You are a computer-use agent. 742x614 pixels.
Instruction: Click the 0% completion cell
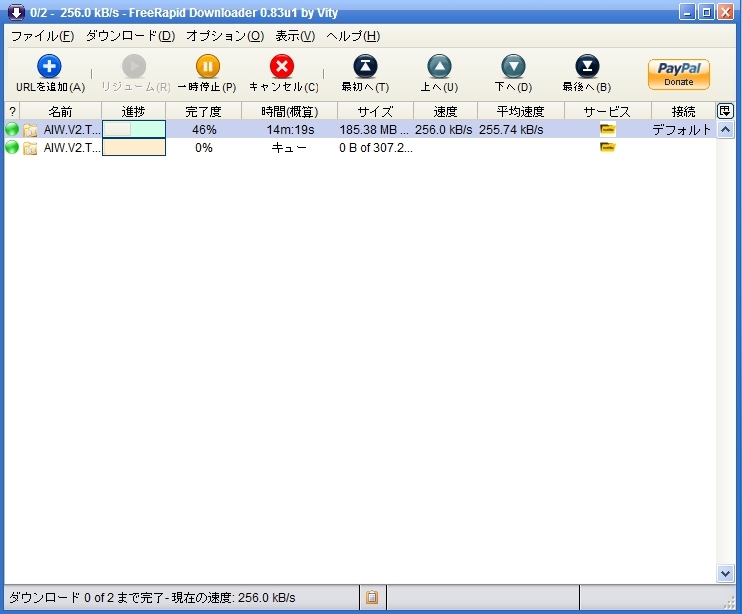pyautogui.click(x=204, y=148)
